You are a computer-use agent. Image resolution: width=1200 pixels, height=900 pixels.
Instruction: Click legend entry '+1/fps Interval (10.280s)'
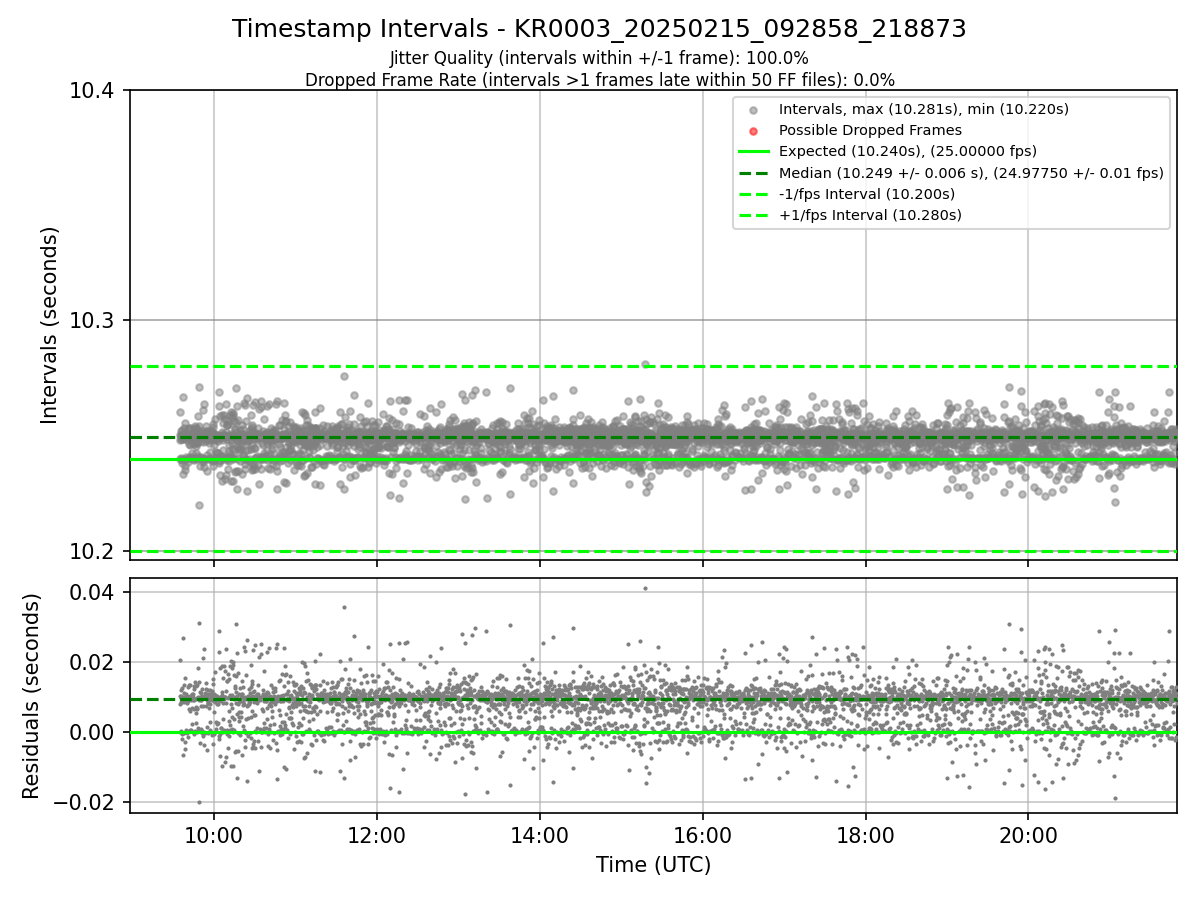[870, 215]
